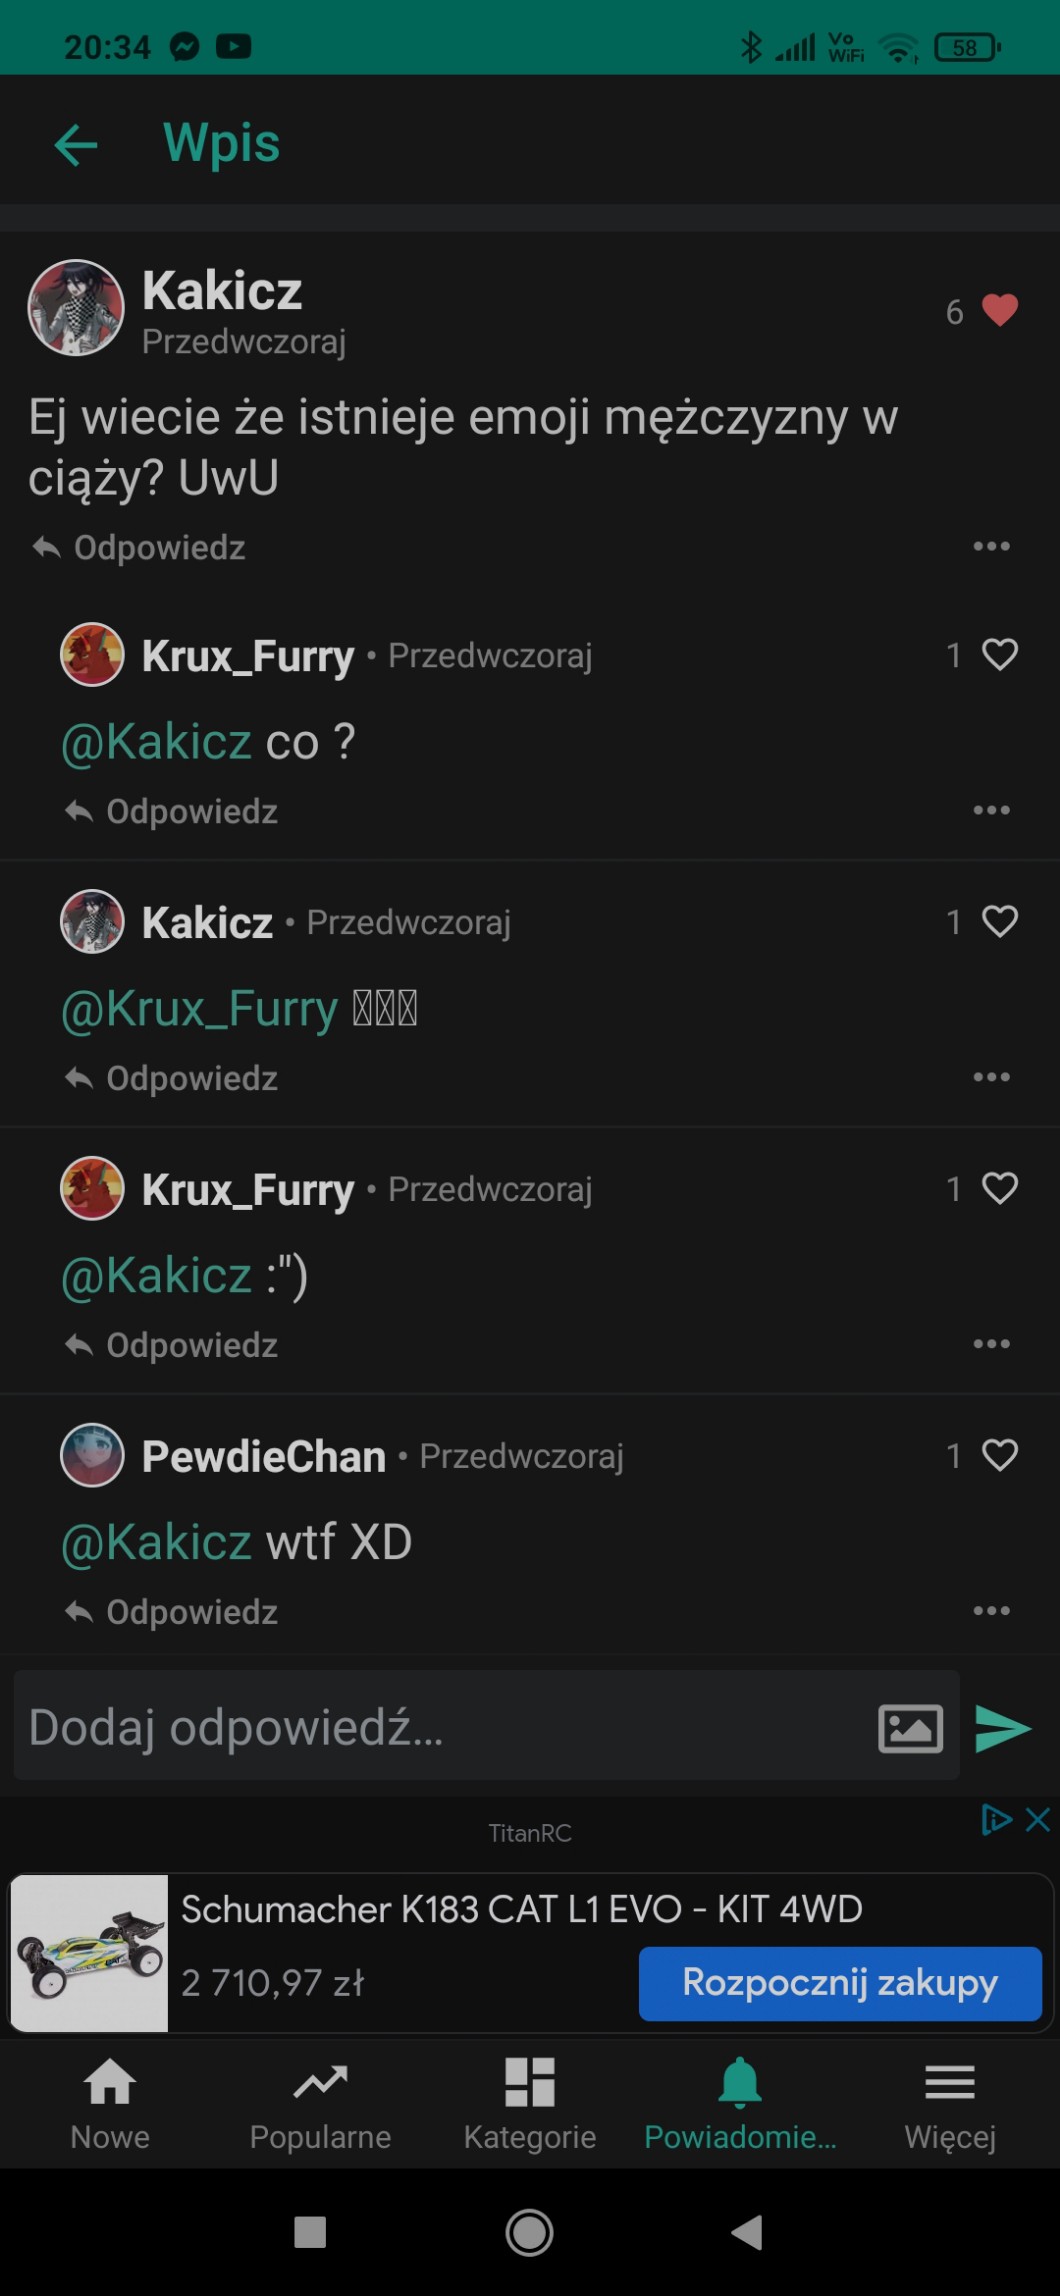Open PewdieChan's profile avatar
Screen dimensions: 1060x2296
click(x=92, y=1455)
